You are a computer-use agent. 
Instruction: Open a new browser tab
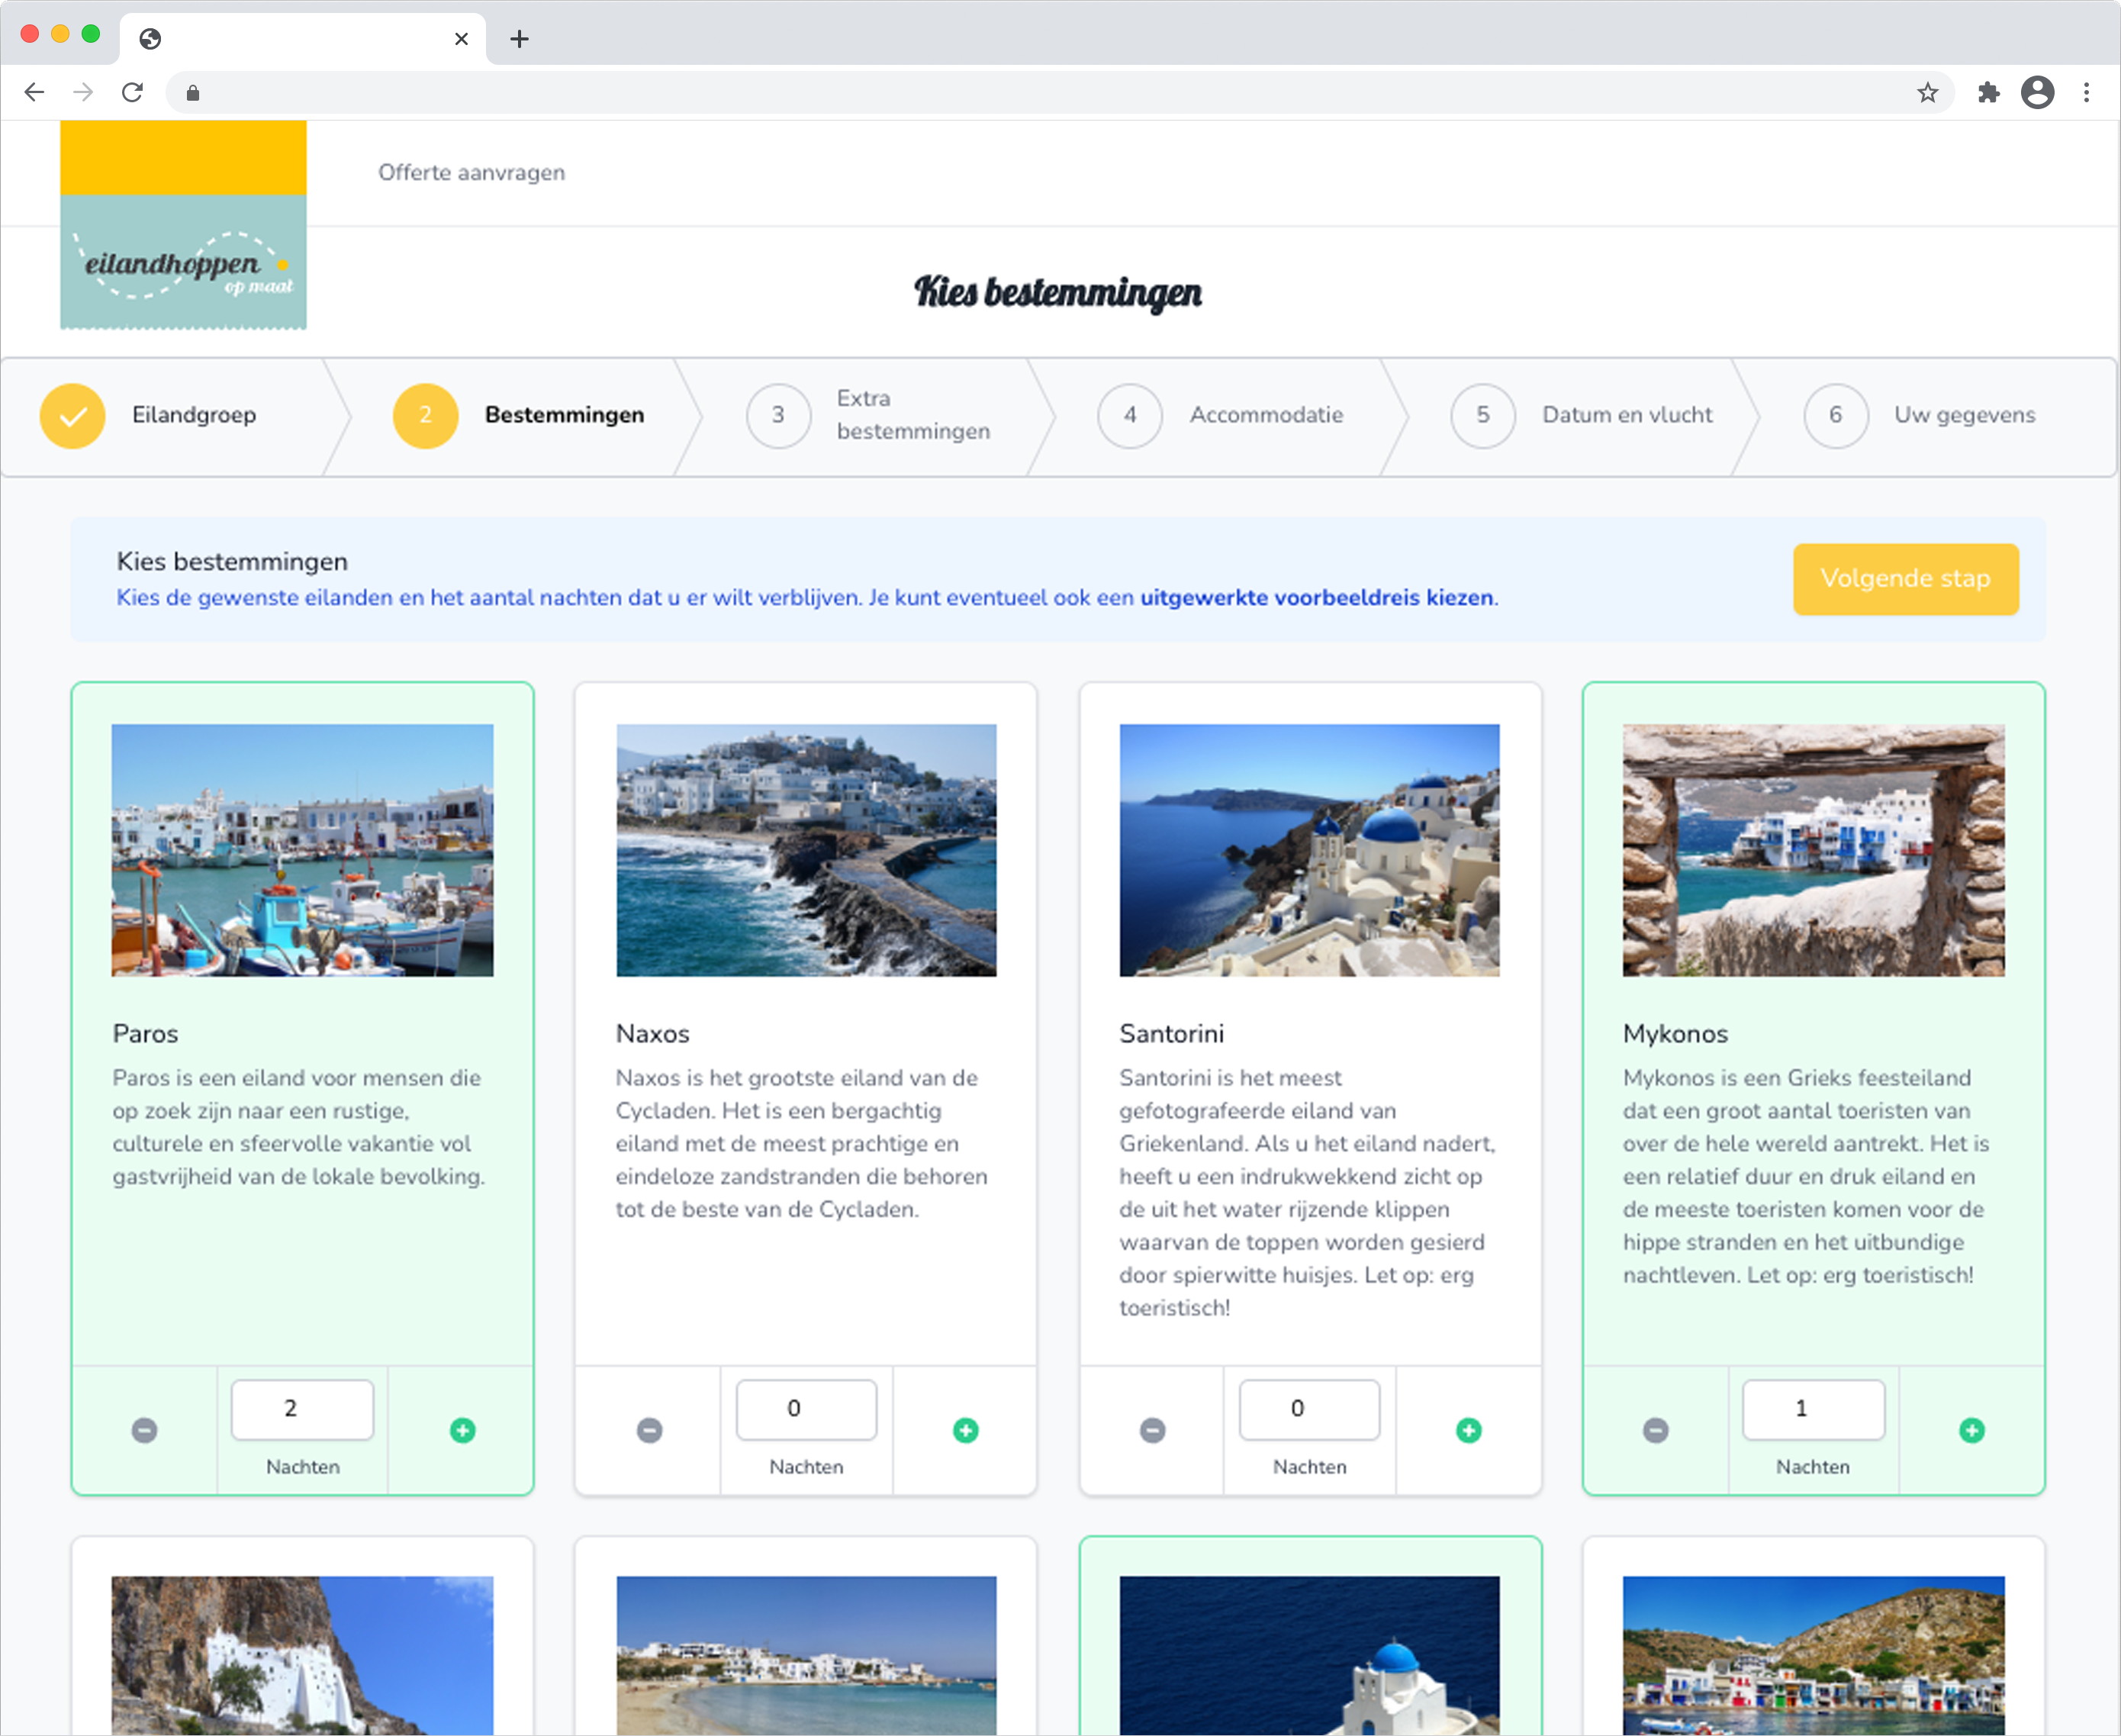519,39
